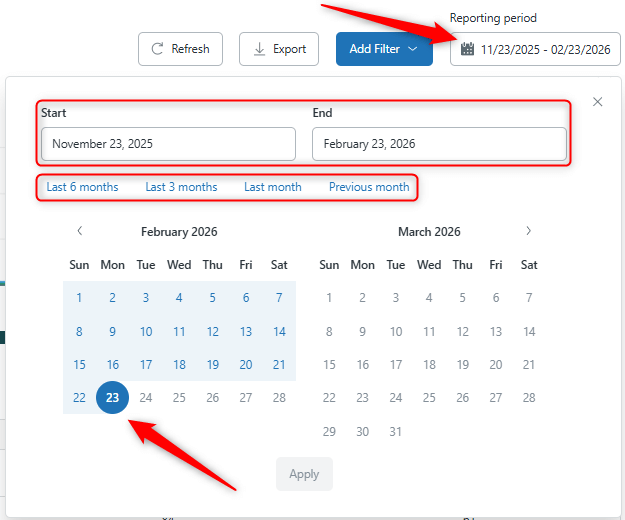This screenshot has height=520, width=625.
Task: Go to next month using right chevron
Action: (528, 231)
